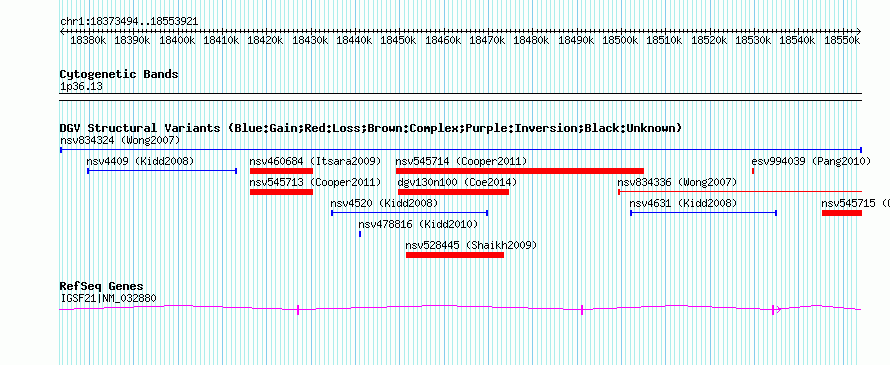Select the 1p36.13 band label
This screenshot has height=365, width=890.
81,86
